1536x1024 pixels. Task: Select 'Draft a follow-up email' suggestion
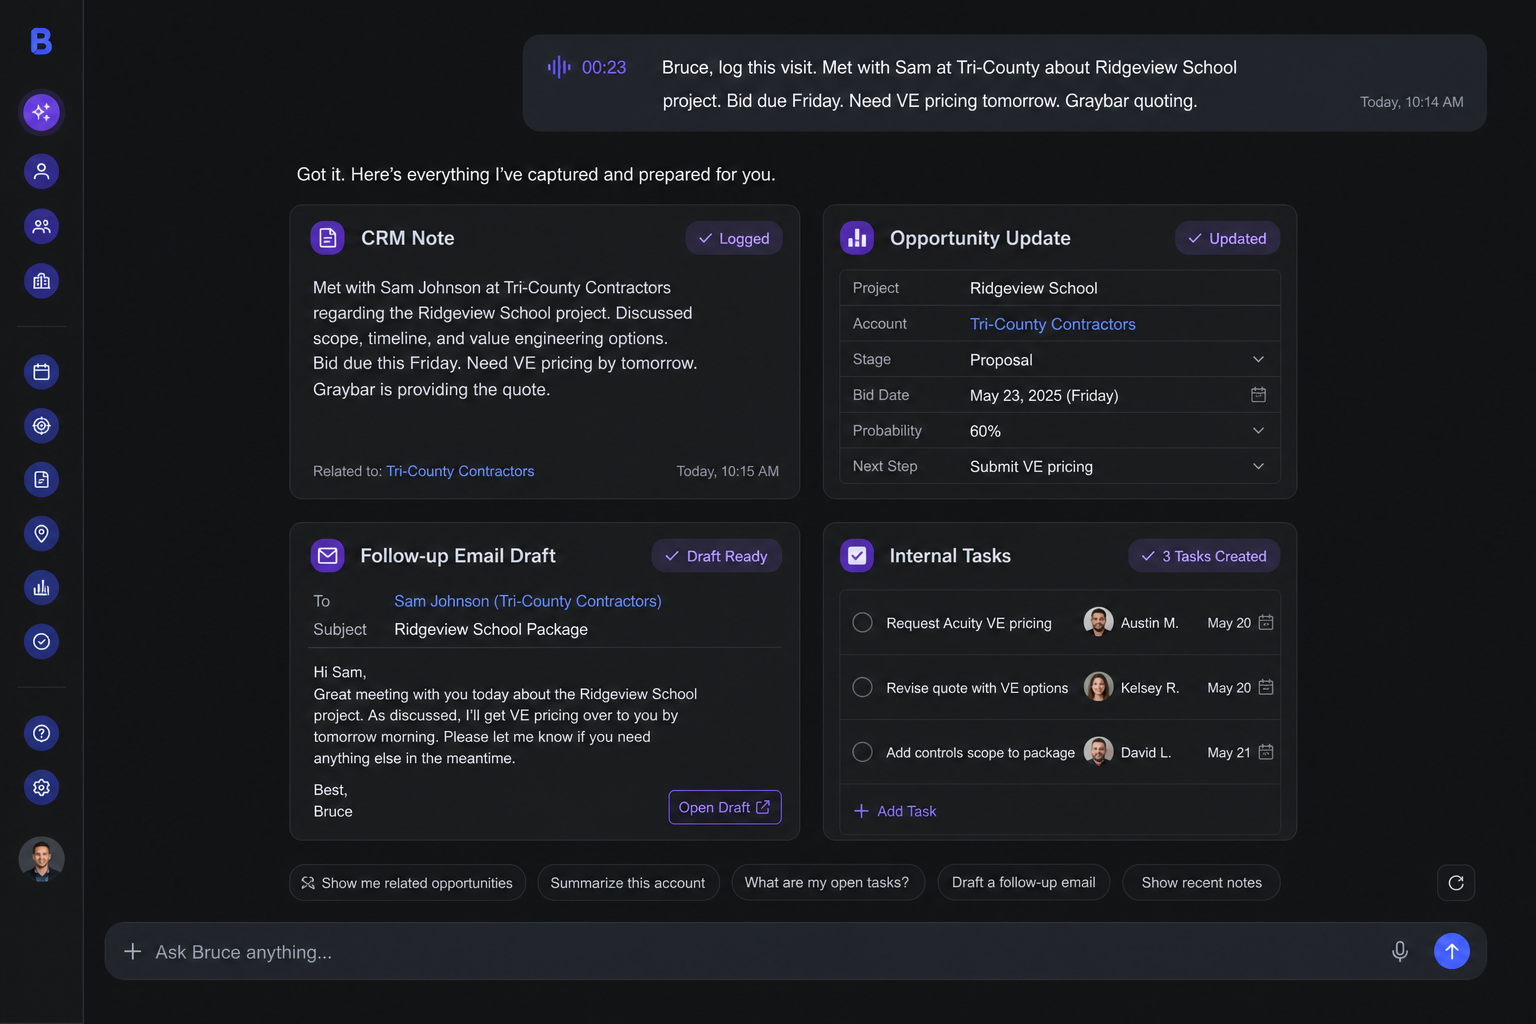[x=1023, y=882]
